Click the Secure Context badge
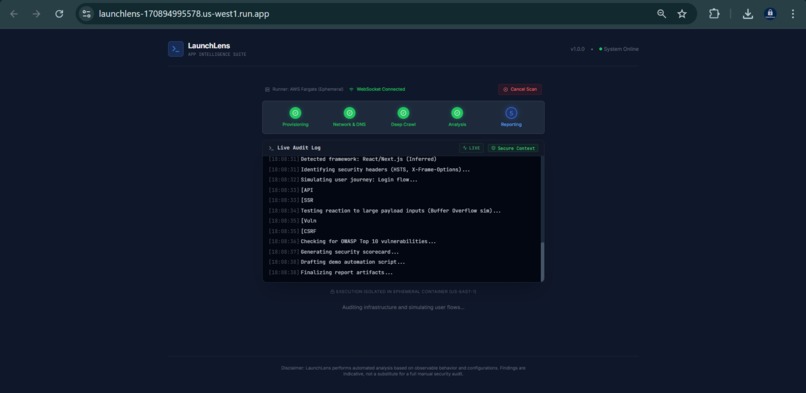The height and width of the screenshot is (393, 806). (513, 148)
